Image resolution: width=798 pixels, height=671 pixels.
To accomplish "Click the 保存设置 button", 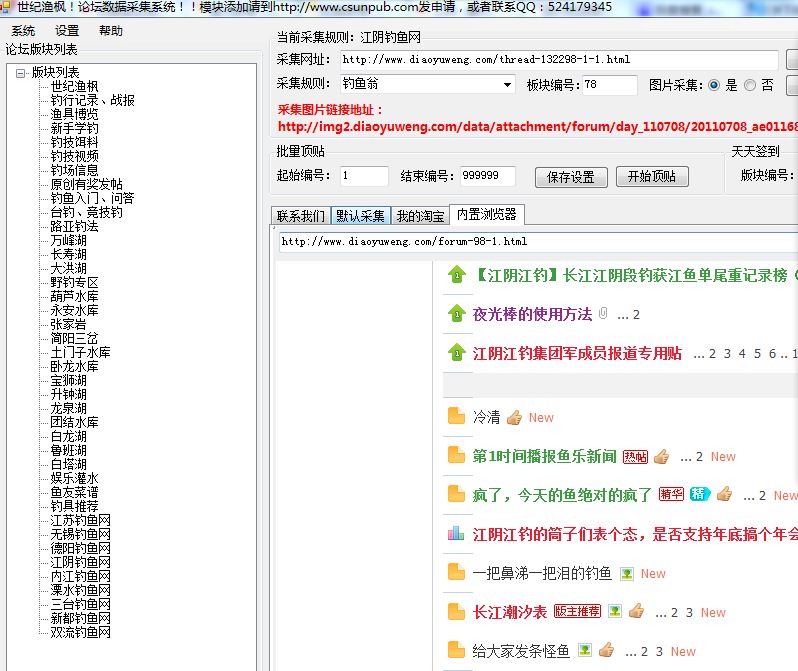I will pos(571,177).
